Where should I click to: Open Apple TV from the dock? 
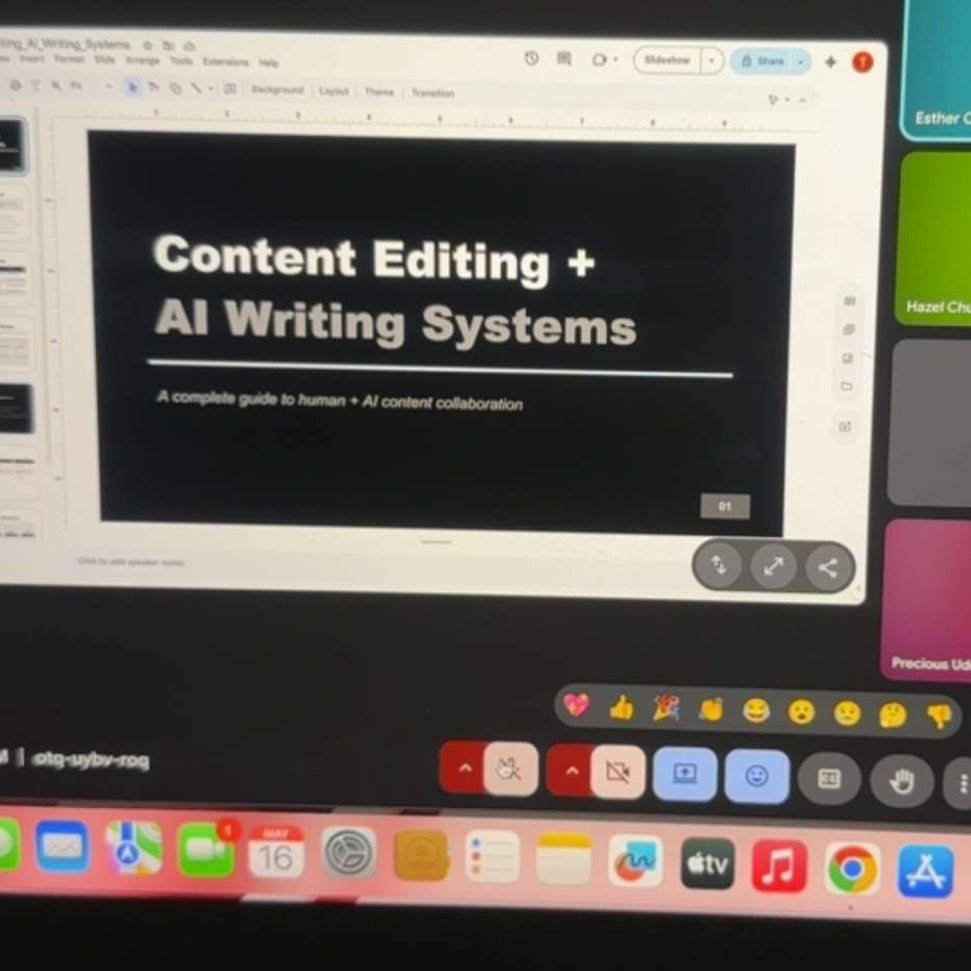click(x=708, y=863)
